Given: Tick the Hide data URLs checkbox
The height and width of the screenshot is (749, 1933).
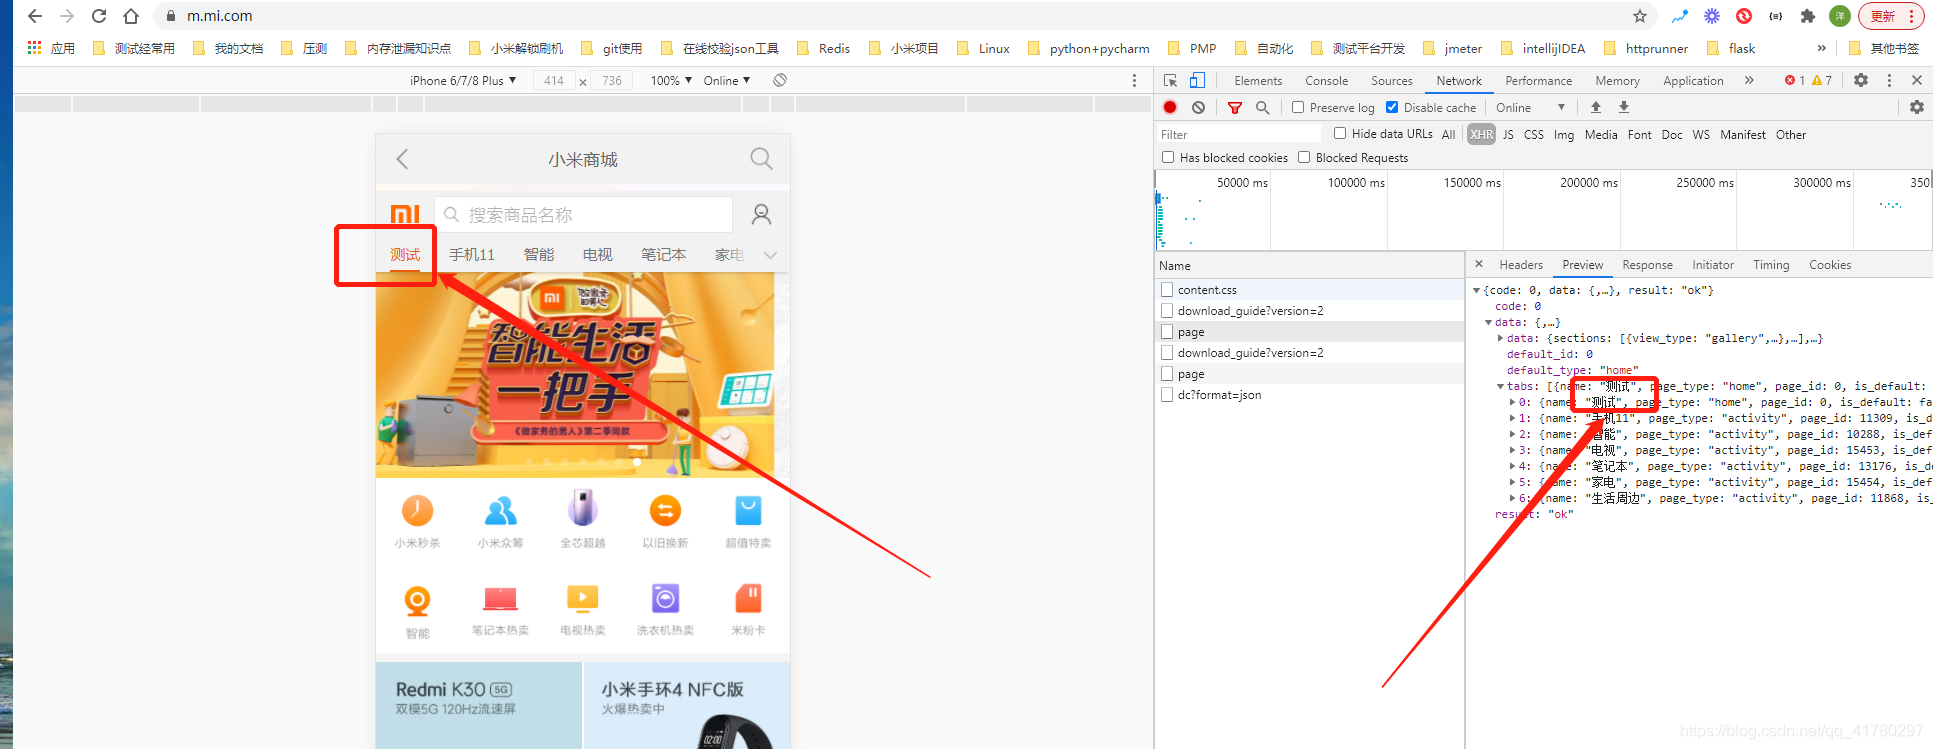Looking at the screenshot, I should pyautogui.click(x=1340, y=133).
